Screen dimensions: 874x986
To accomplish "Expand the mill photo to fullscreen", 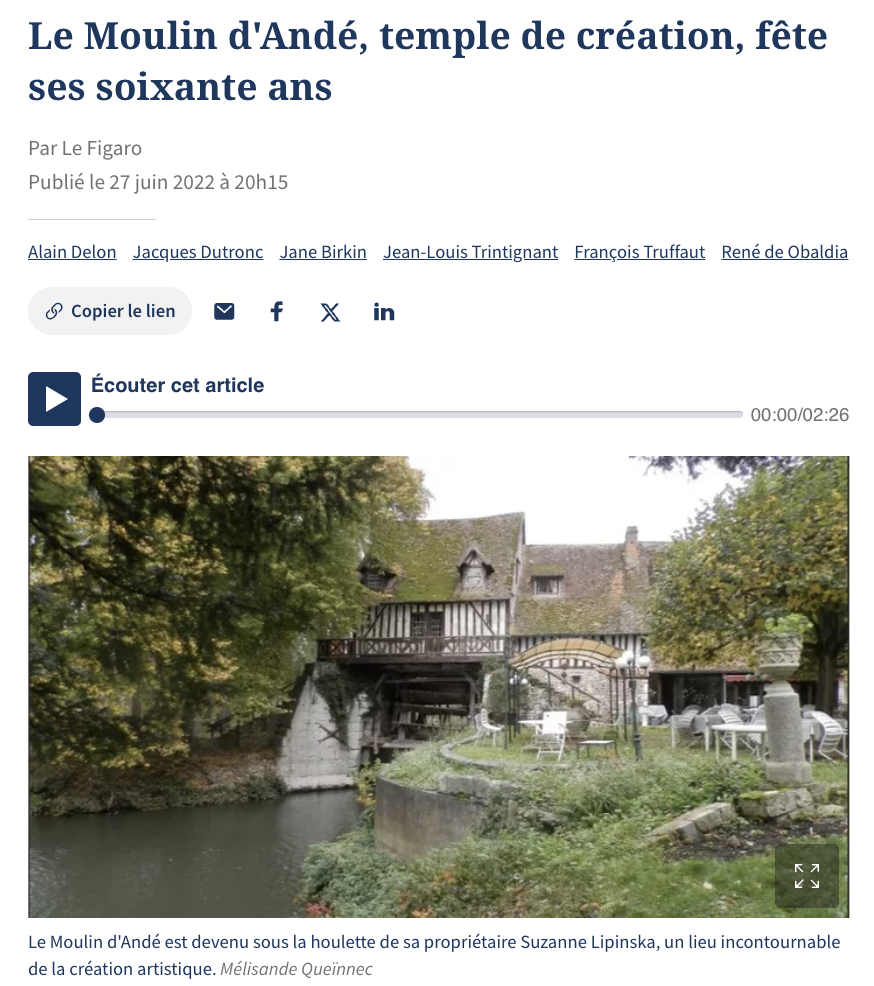I will (807, 875).
